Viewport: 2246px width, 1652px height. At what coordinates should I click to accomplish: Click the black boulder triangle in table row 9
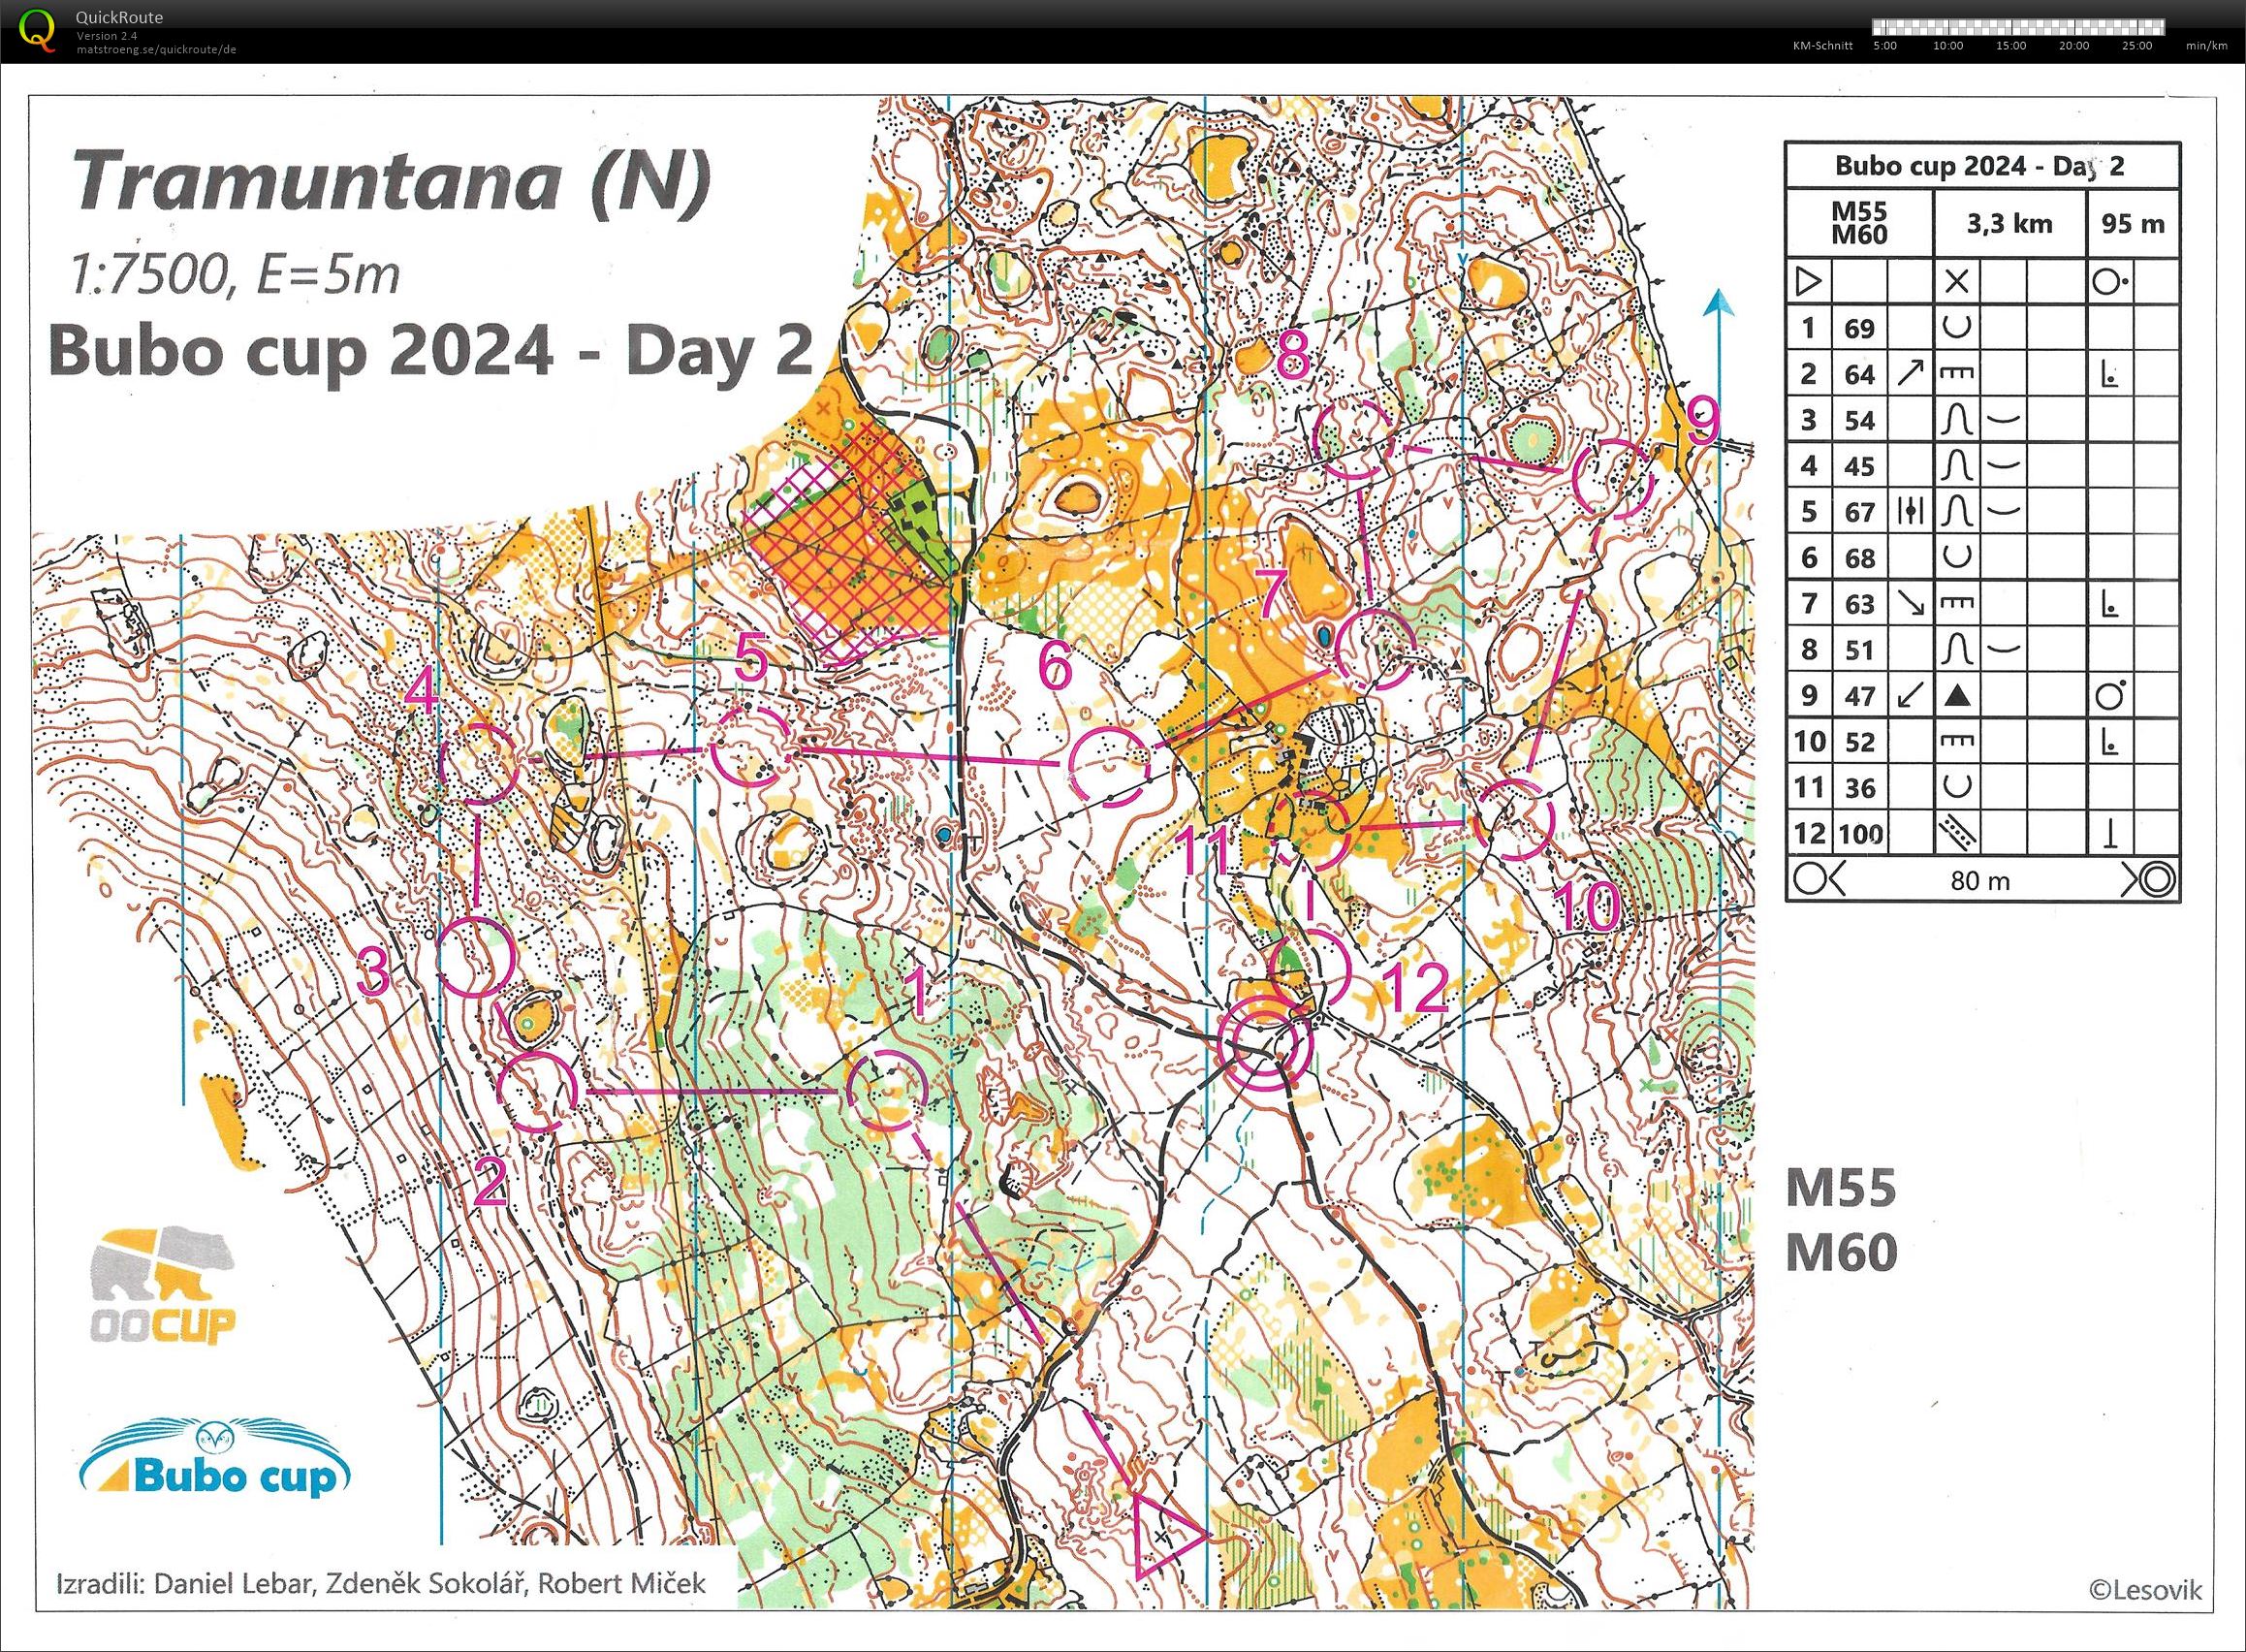tap(1957, 696)
